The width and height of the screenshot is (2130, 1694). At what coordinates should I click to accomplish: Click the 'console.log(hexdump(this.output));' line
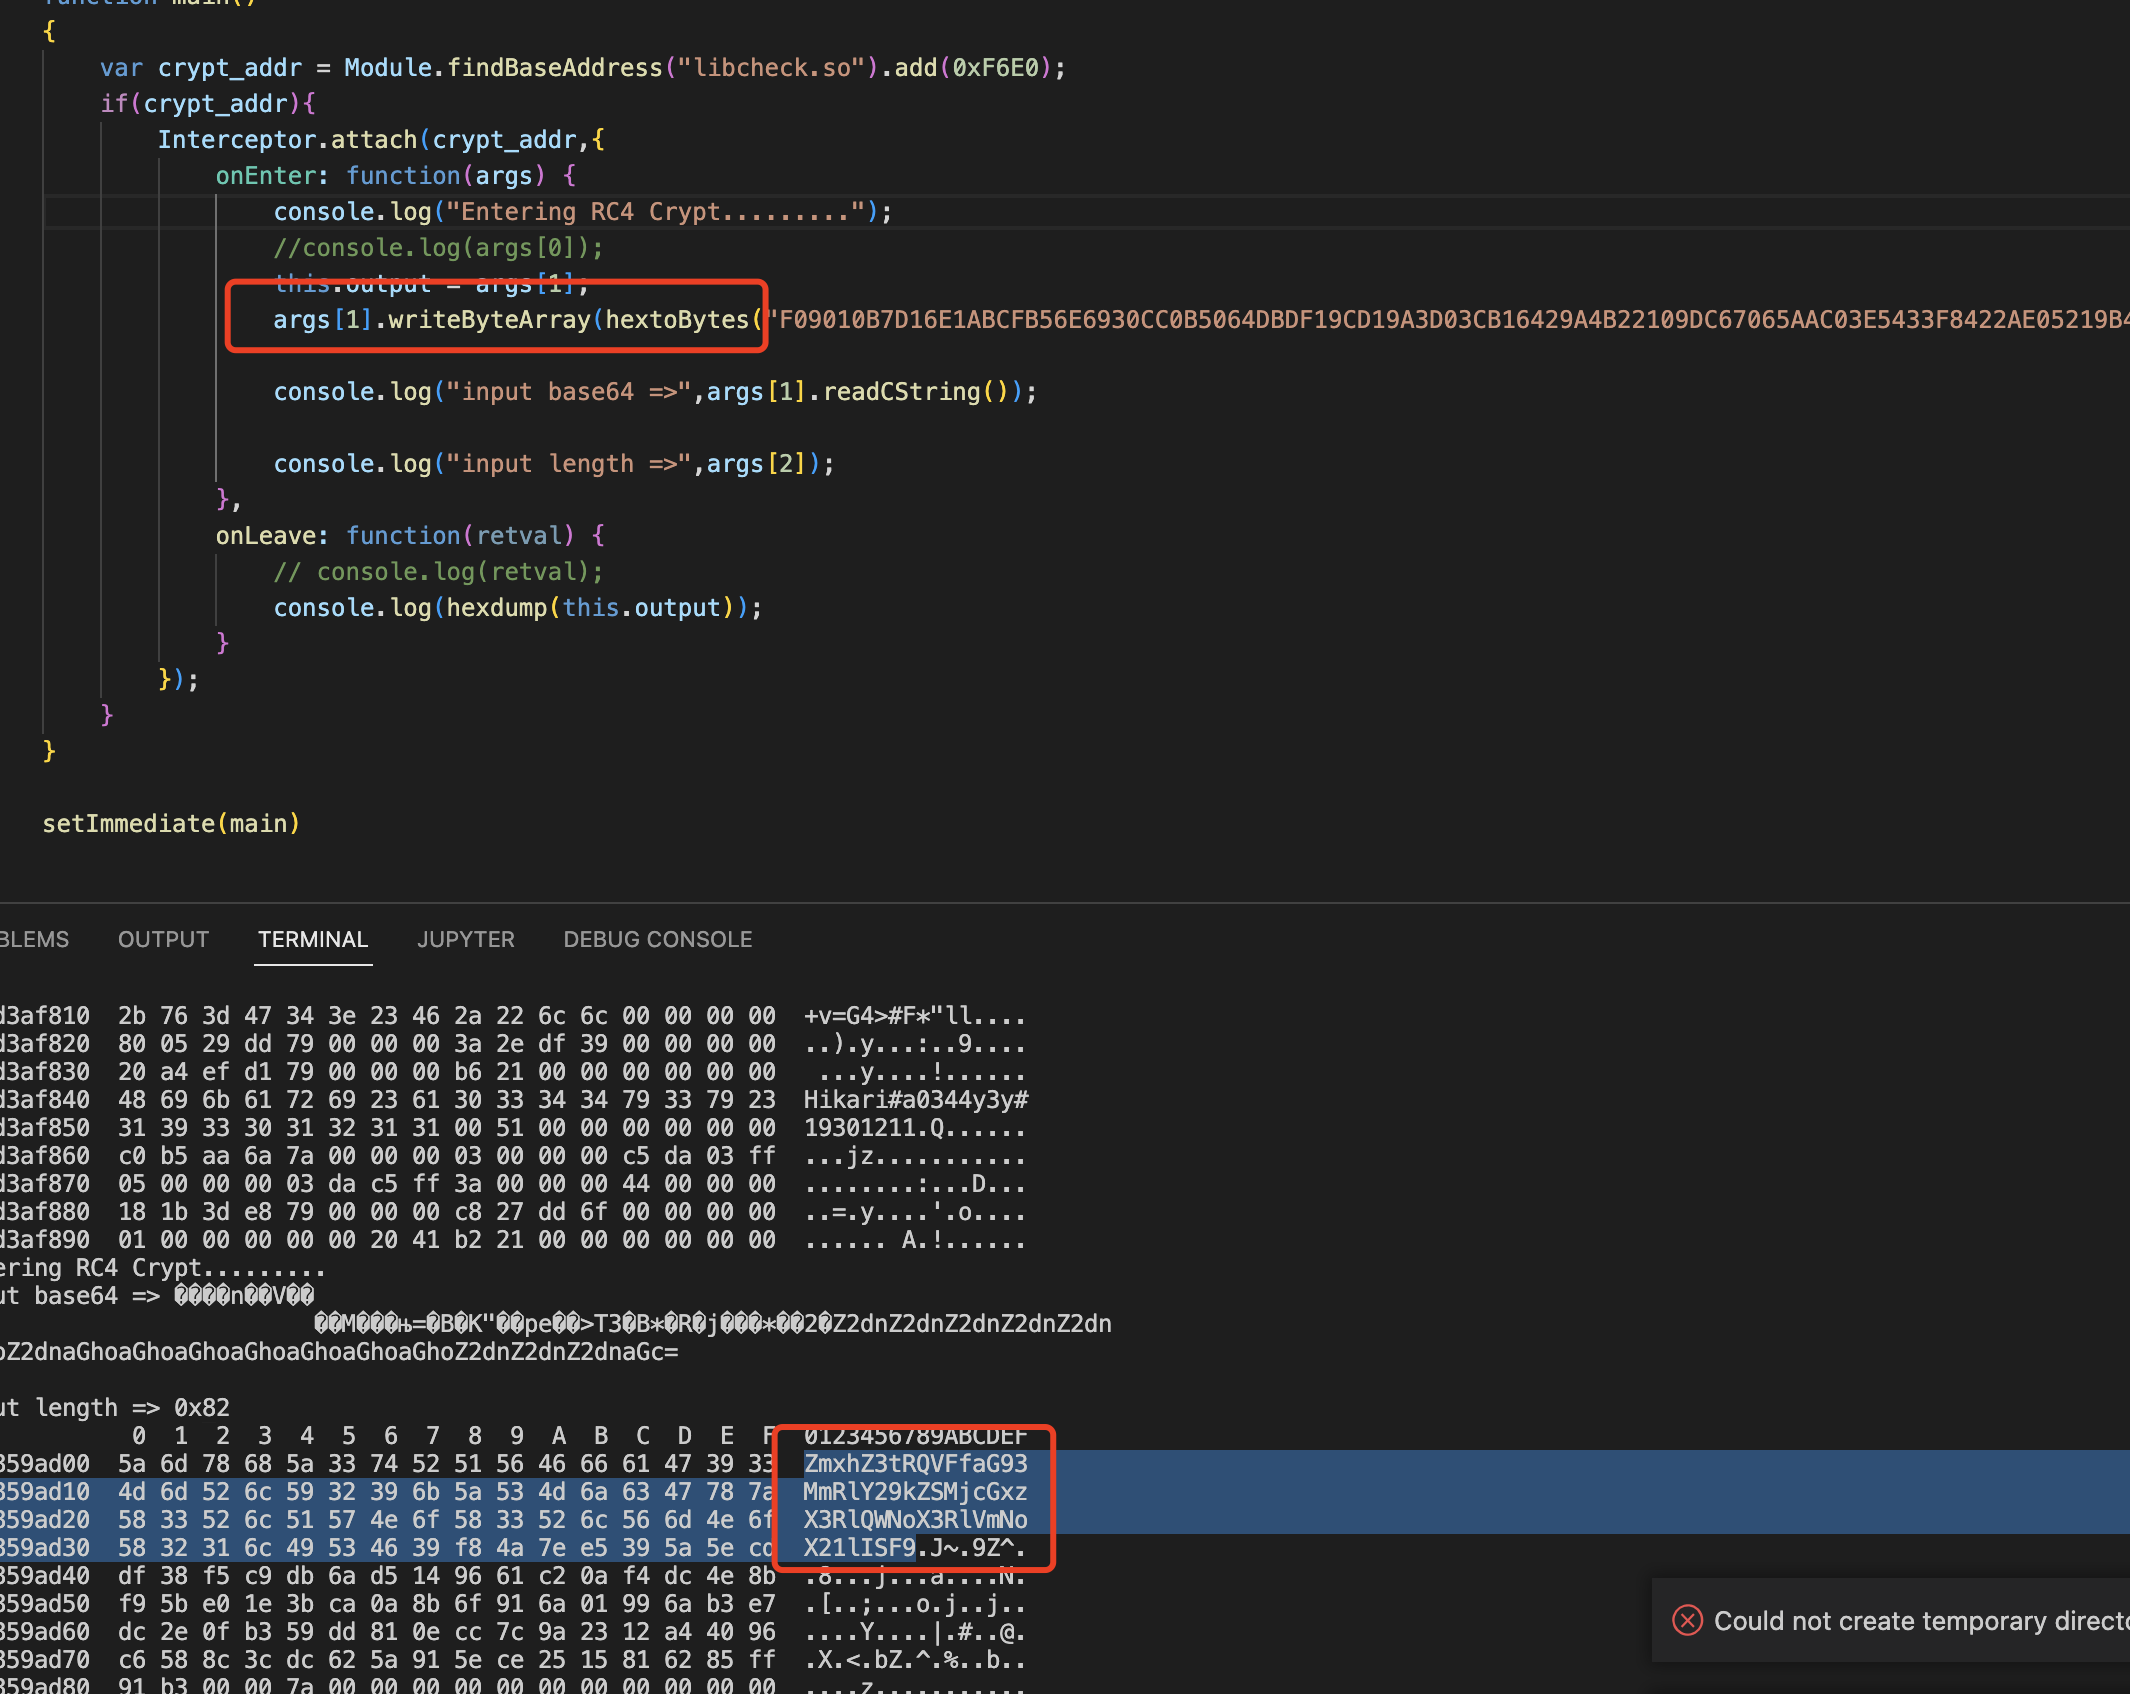pyautogui.click(x=518, y=607)
